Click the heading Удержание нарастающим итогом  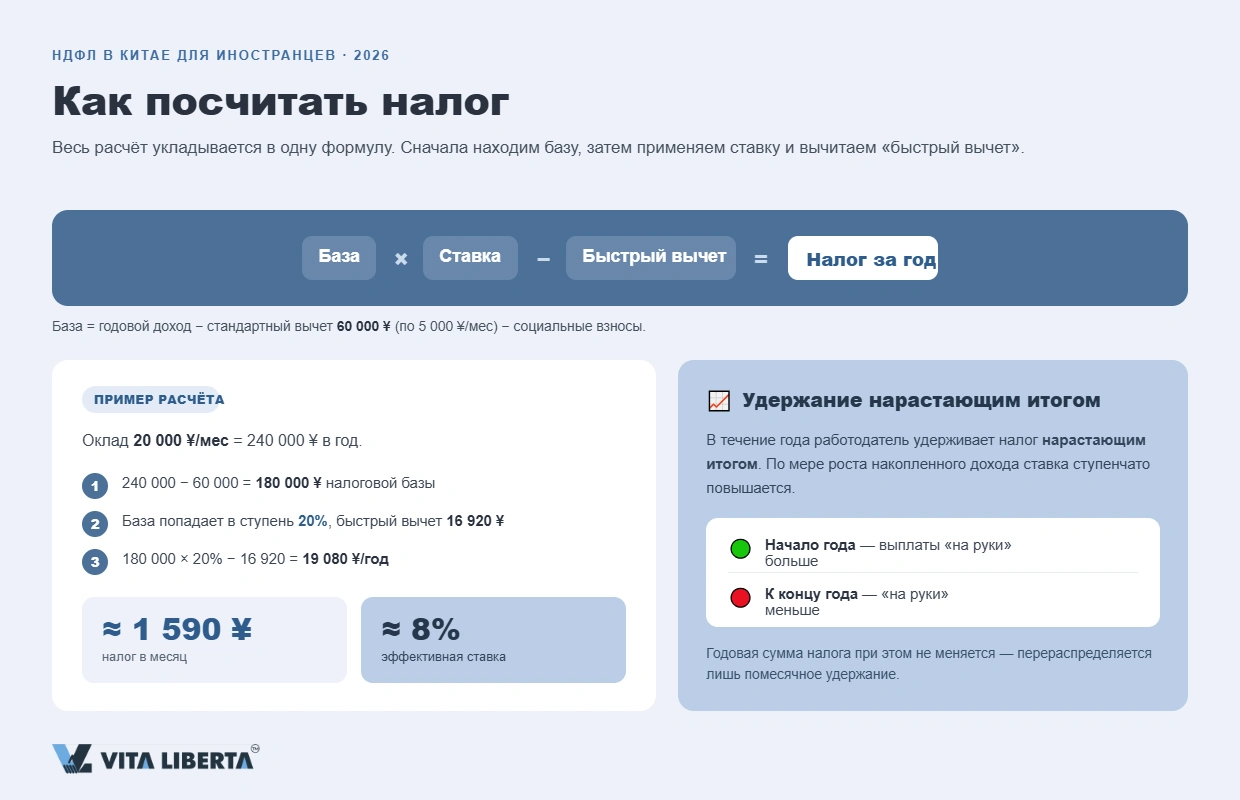click(x=921, y=401)
